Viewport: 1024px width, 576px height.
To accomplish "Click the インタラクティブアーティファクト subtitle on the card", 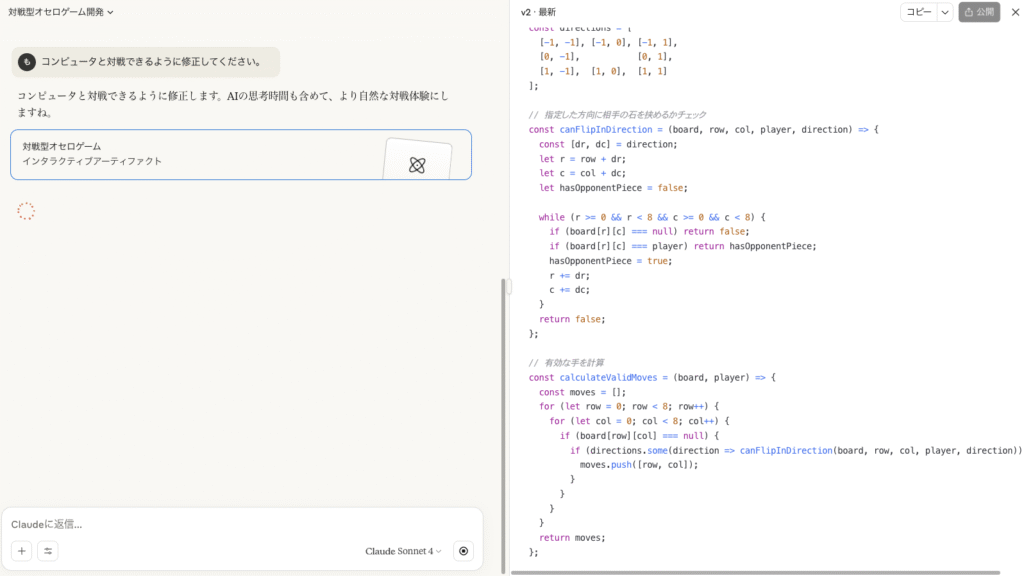I will (92, 161).
